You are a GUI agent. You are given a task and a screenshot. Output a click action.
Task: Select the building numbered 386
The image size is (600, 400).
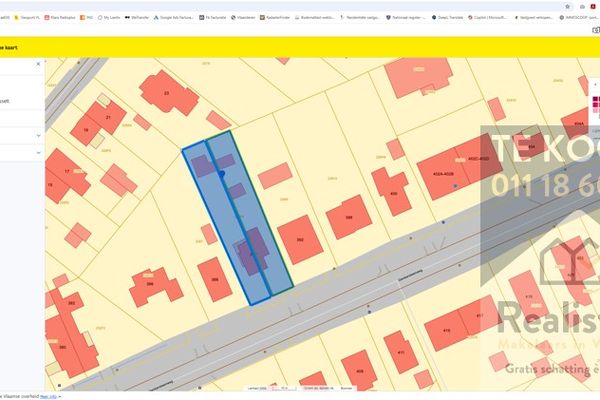[152, 285]
